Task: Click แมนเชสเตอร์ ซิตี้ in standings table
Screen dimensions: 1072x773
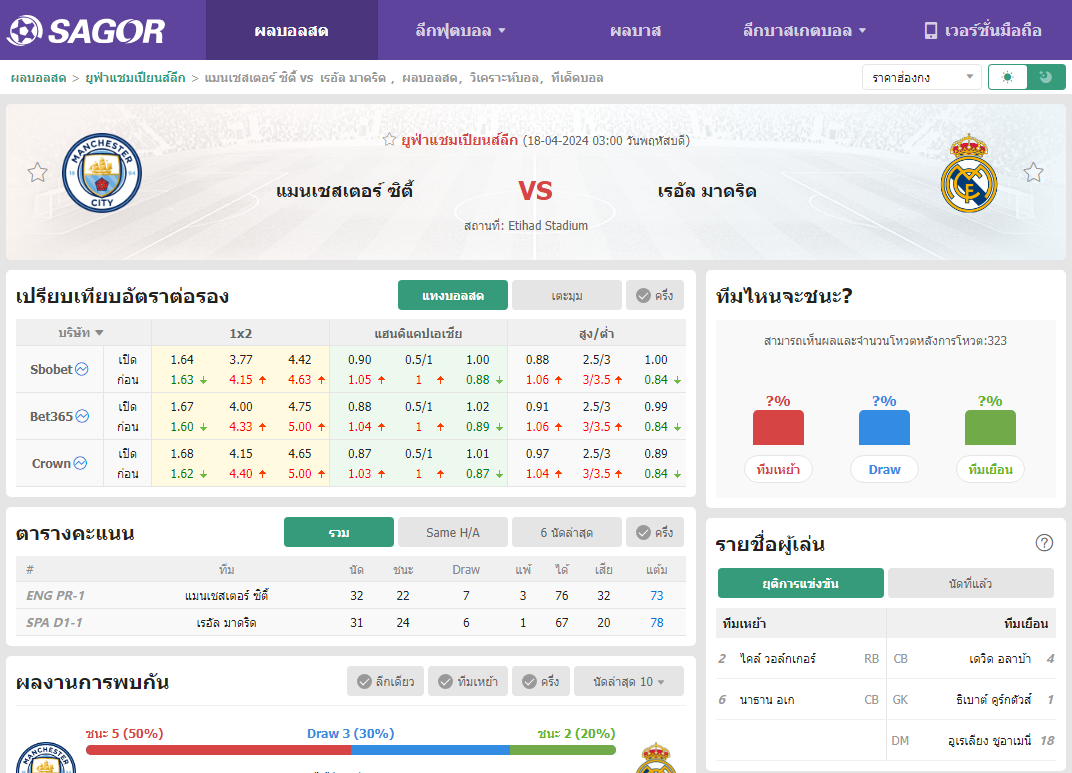Action: (226, 595)
